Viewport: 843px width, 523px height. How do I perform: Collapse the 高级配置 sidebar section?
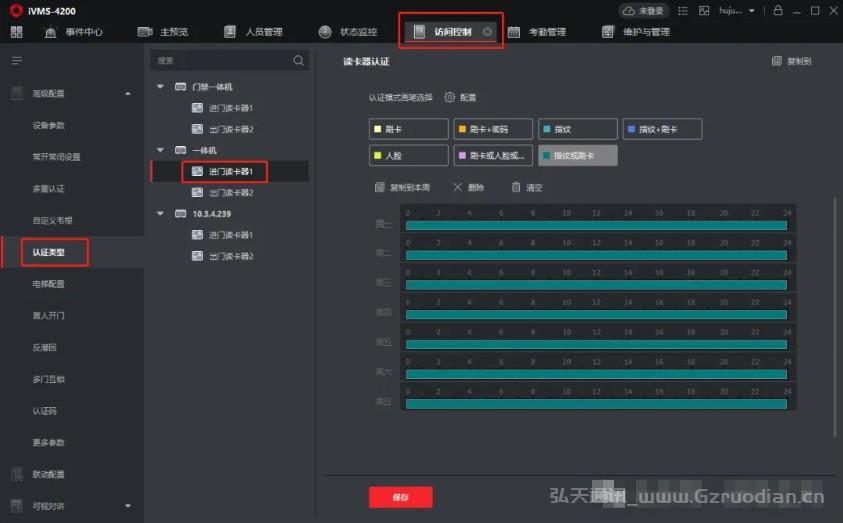click(x=127, y=94)
